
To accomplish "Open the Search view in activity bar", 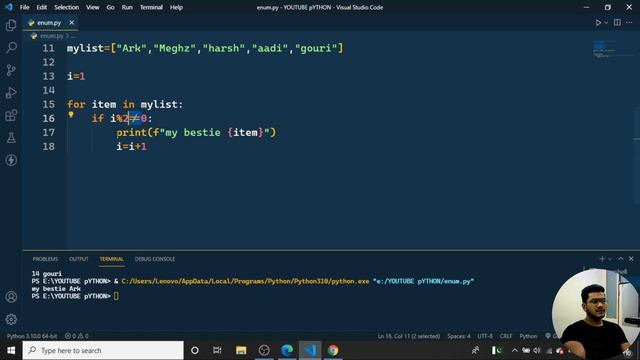I will click(x=11, y=47).
